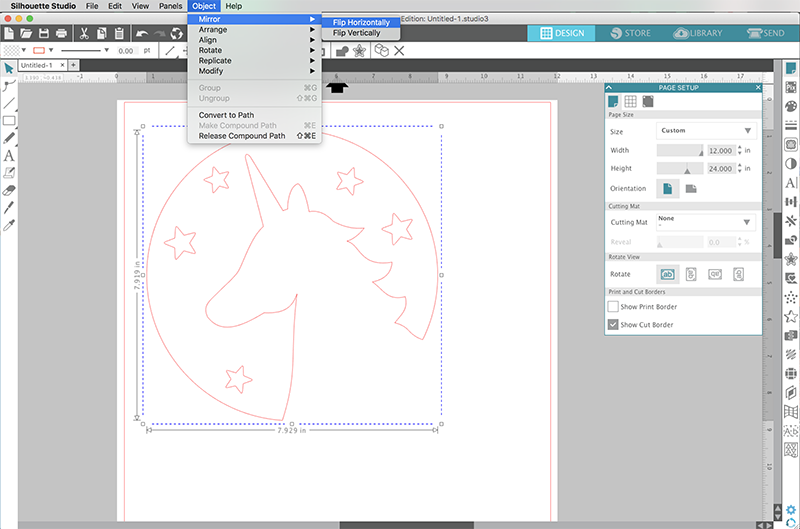This screenshot has width=800, height=529.
Task: Switch to Grid settings in Page Setup
Action: (631, 102)
